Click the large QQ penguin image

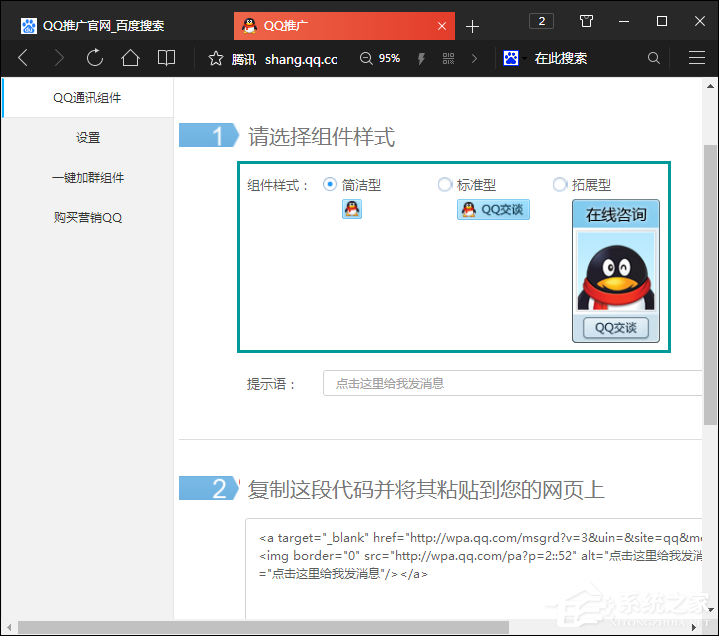616,271
